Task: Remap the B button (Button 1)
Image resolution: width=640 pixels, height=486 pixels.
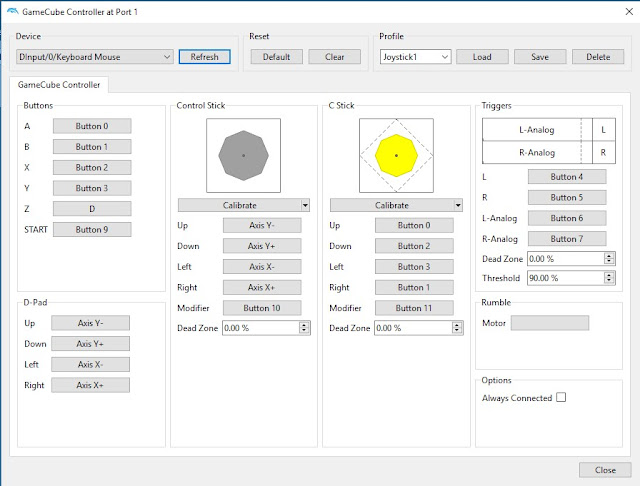Action: point(92,146)
